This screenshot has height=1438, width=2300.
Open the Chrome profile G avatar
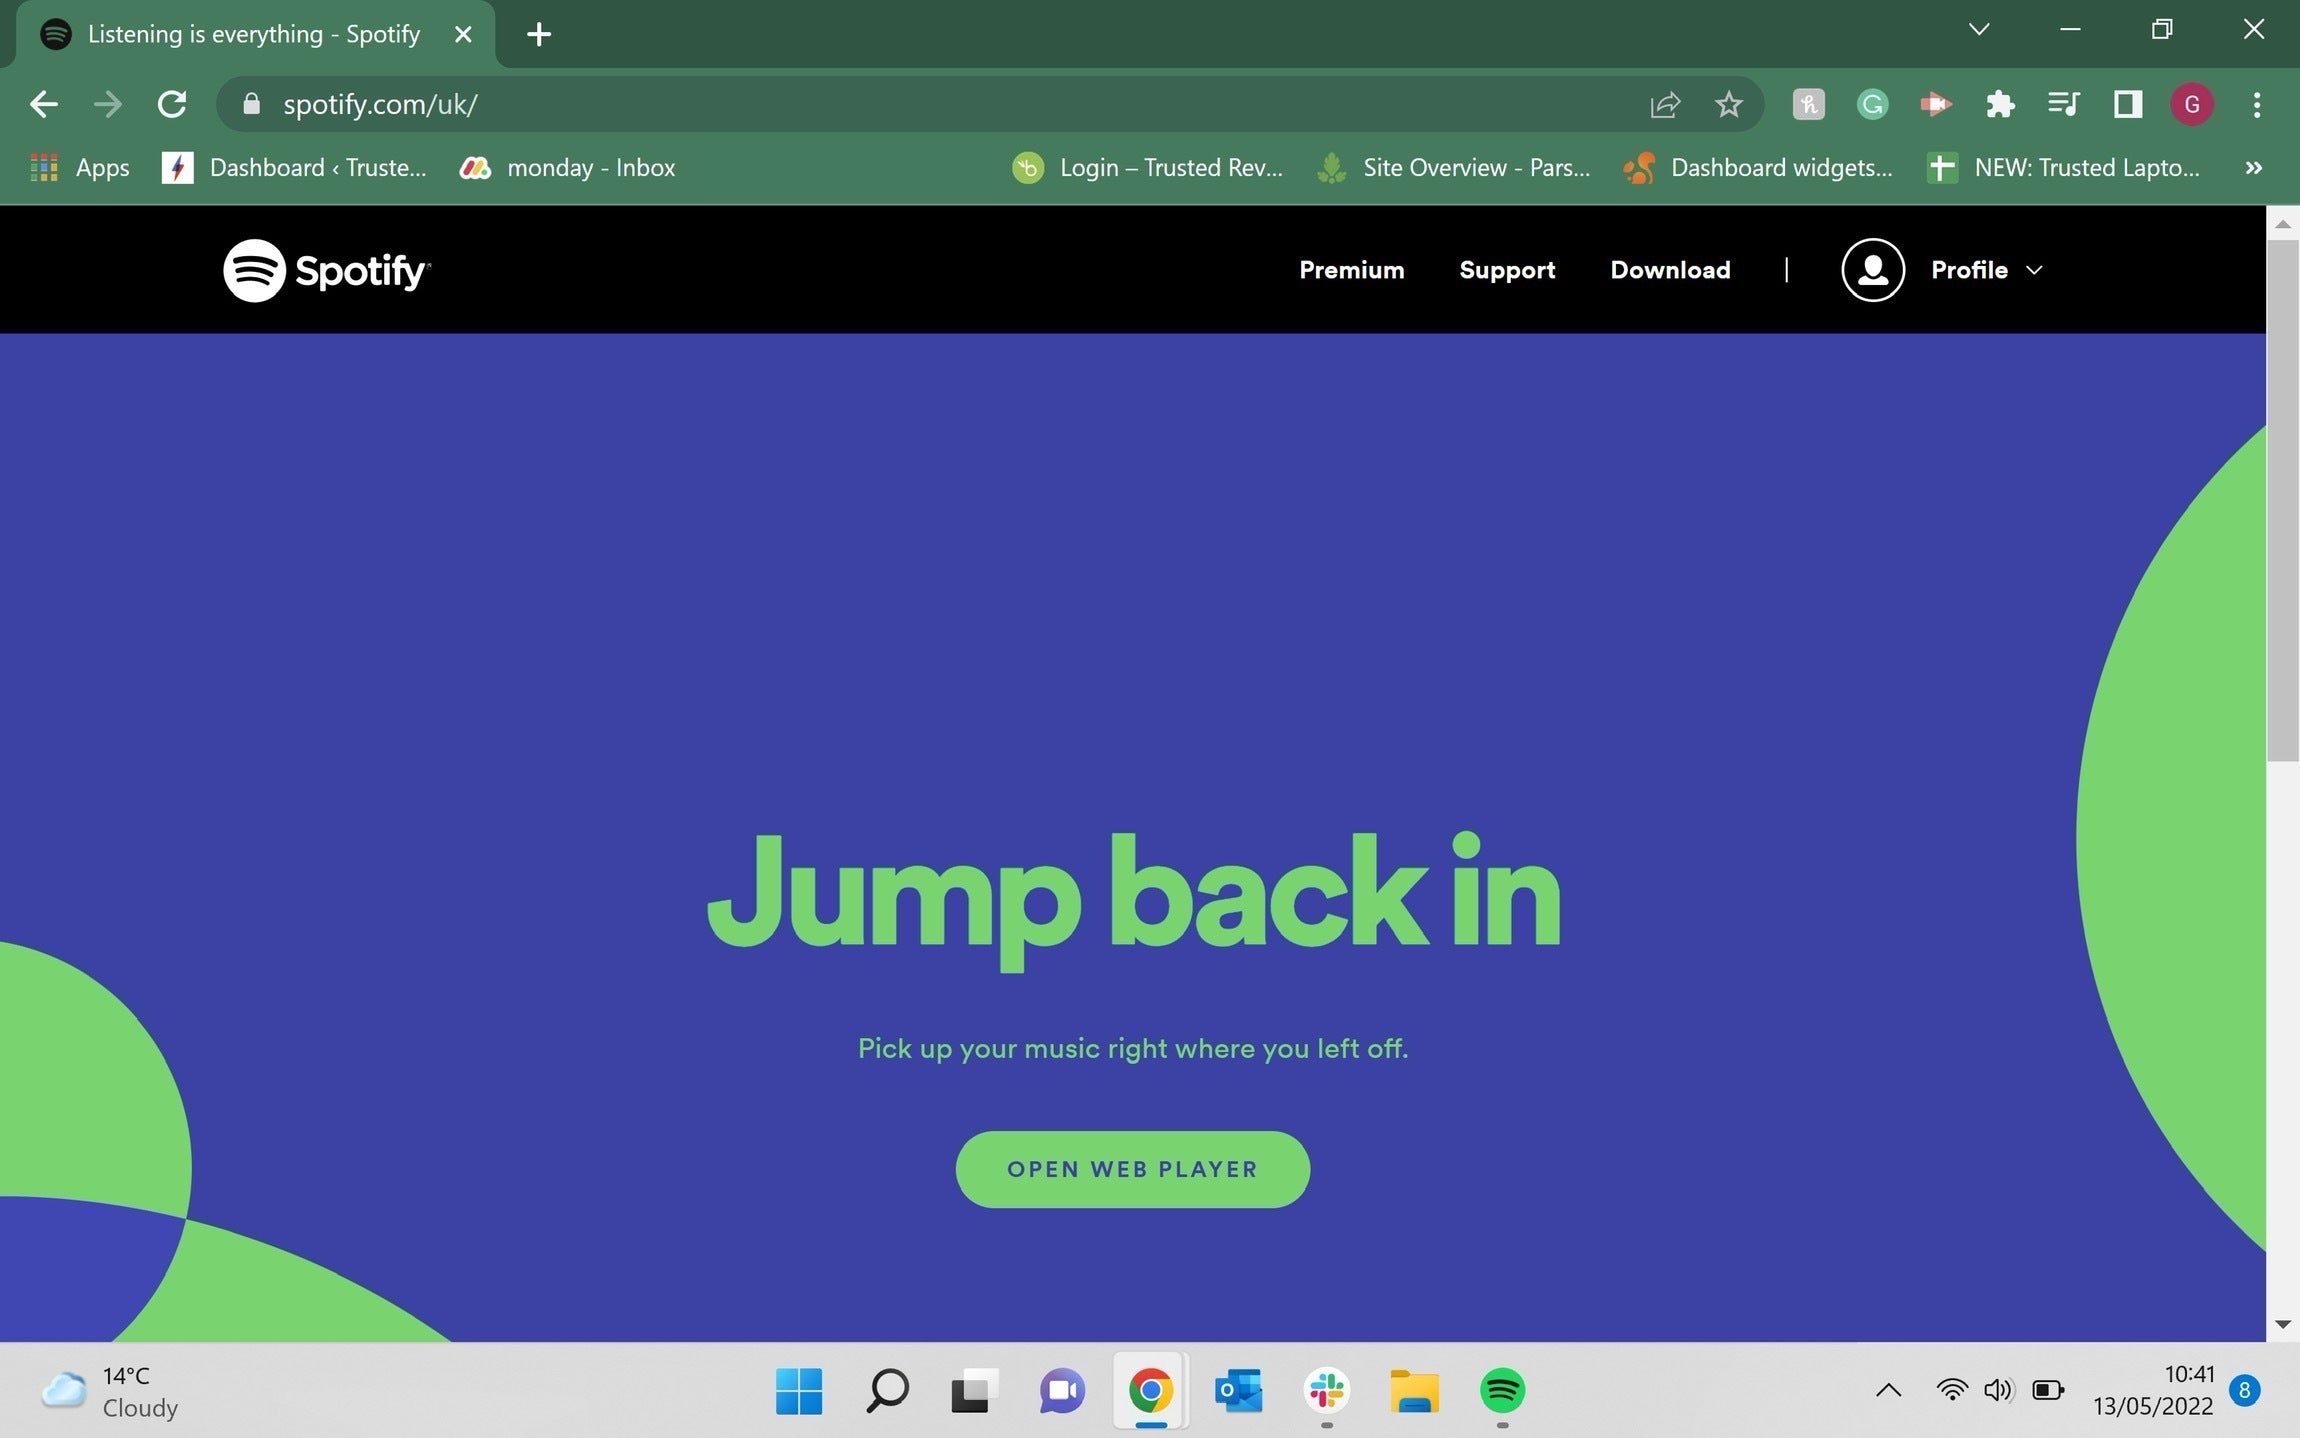[x=2191, y=104]
